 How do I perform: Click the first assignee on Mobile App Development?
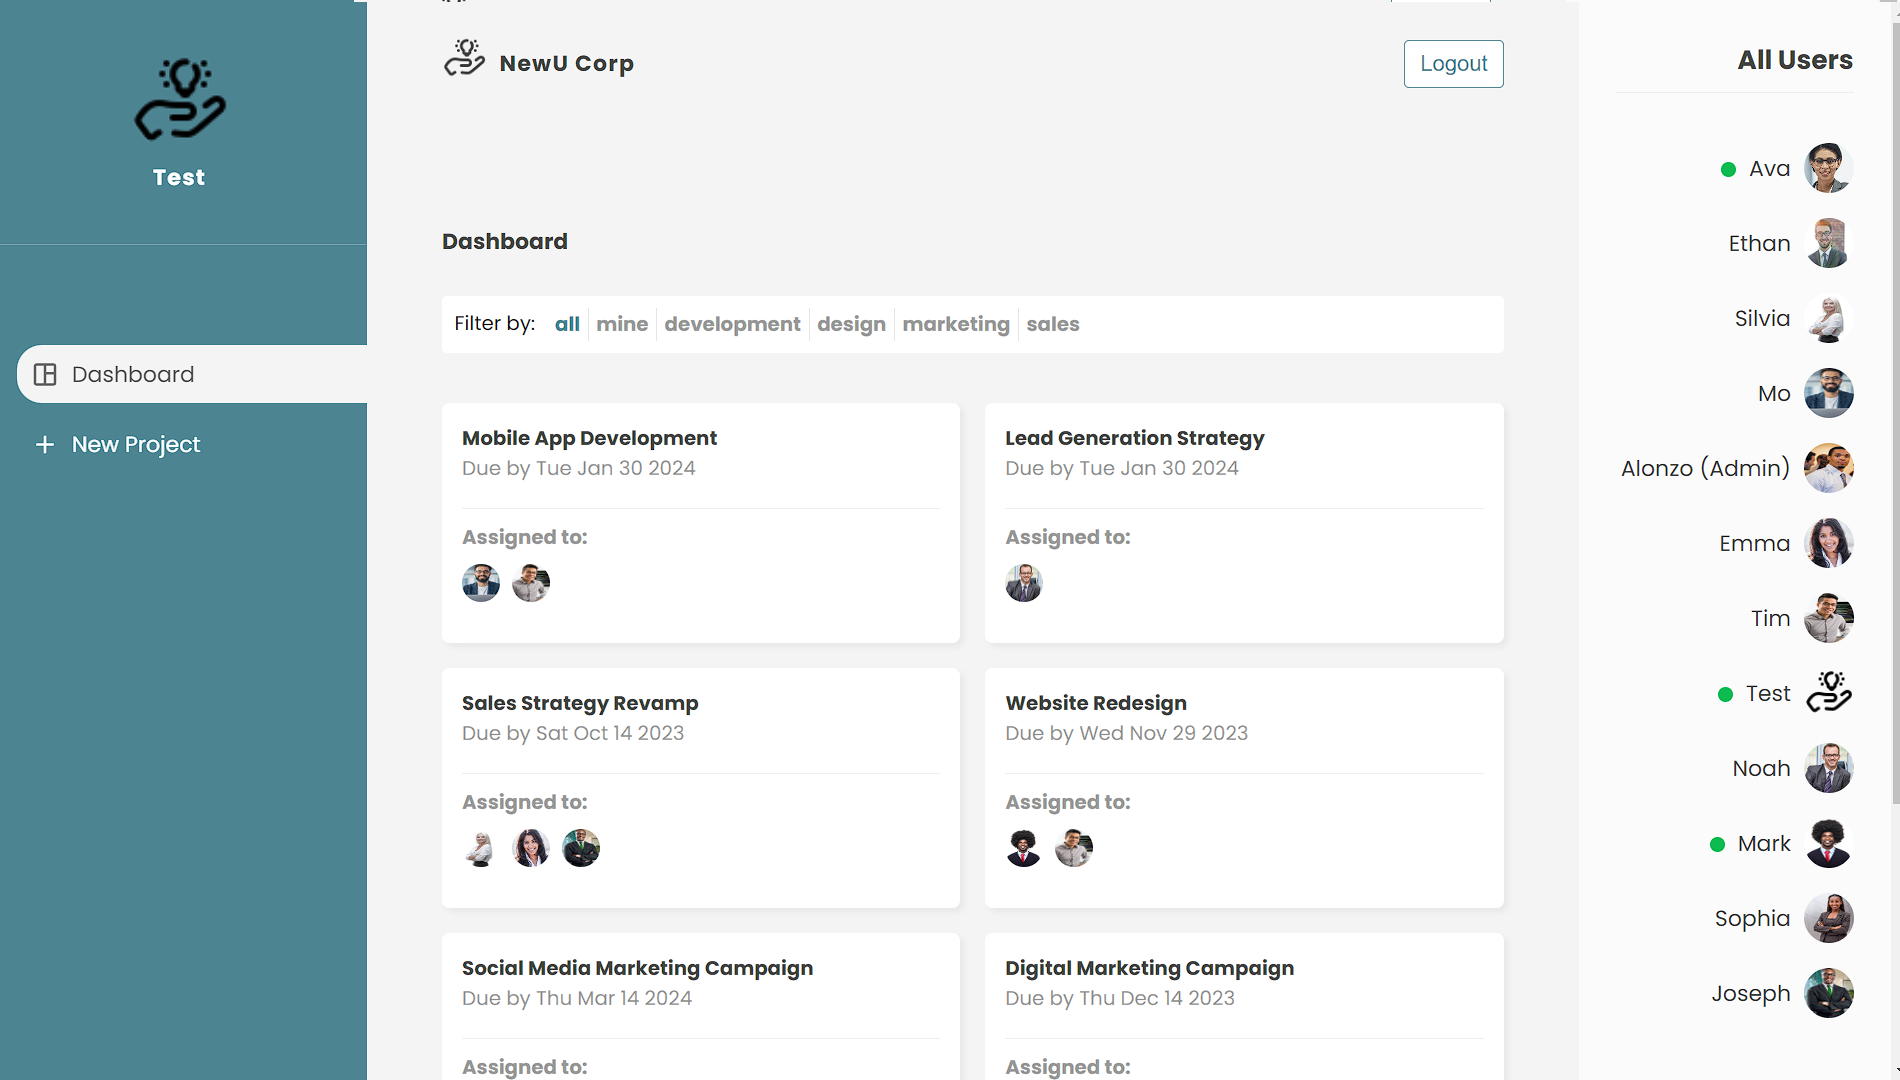[x=481, y=583]
